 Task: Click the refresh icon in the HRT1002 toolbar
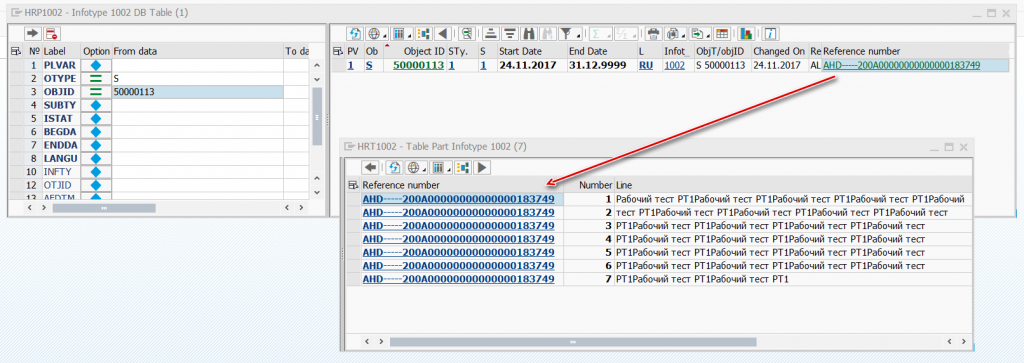click(394, 168)
